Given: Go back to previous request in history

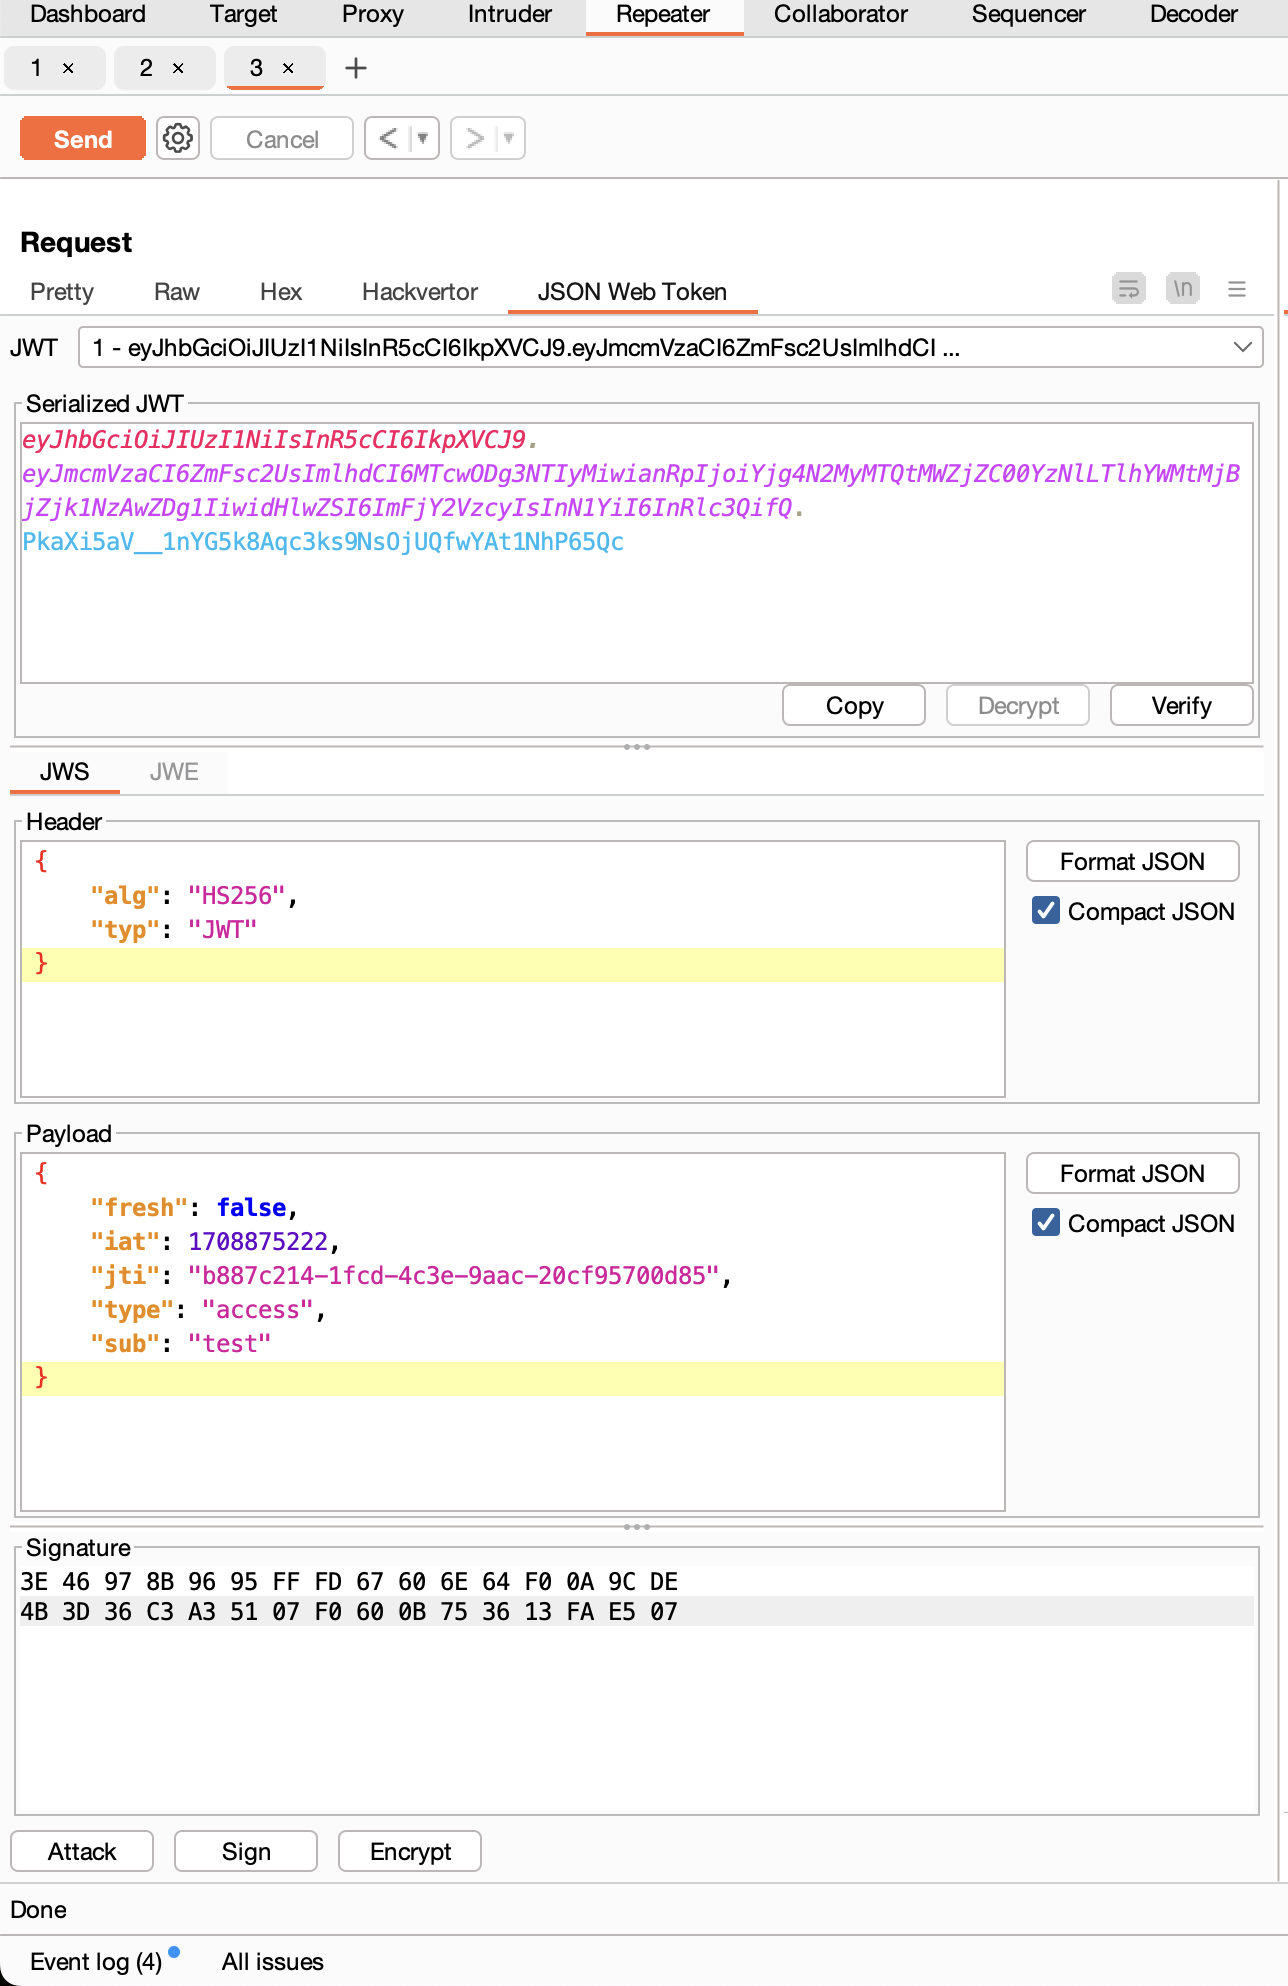Looking at the screenshot, I should tap(389, 138).
